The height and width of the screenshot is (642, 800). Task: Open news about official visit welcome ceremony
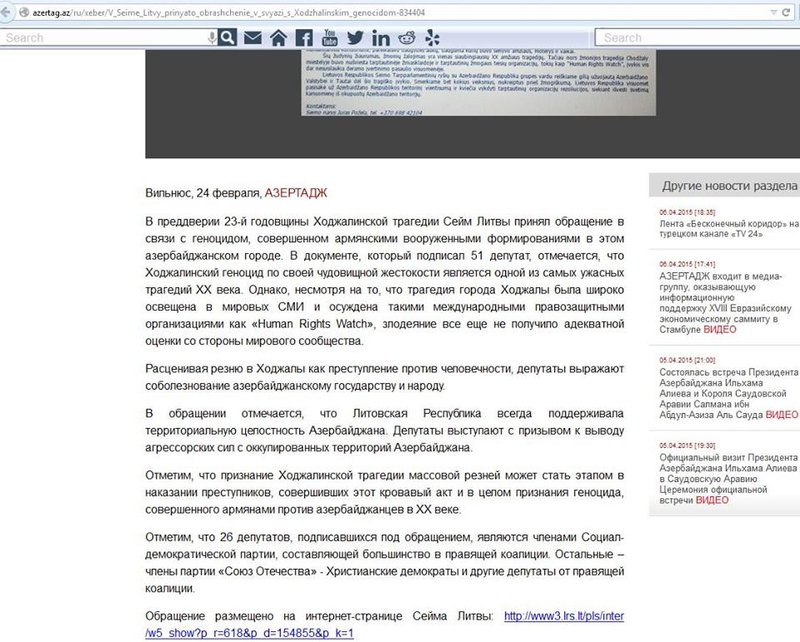(725, 480)
